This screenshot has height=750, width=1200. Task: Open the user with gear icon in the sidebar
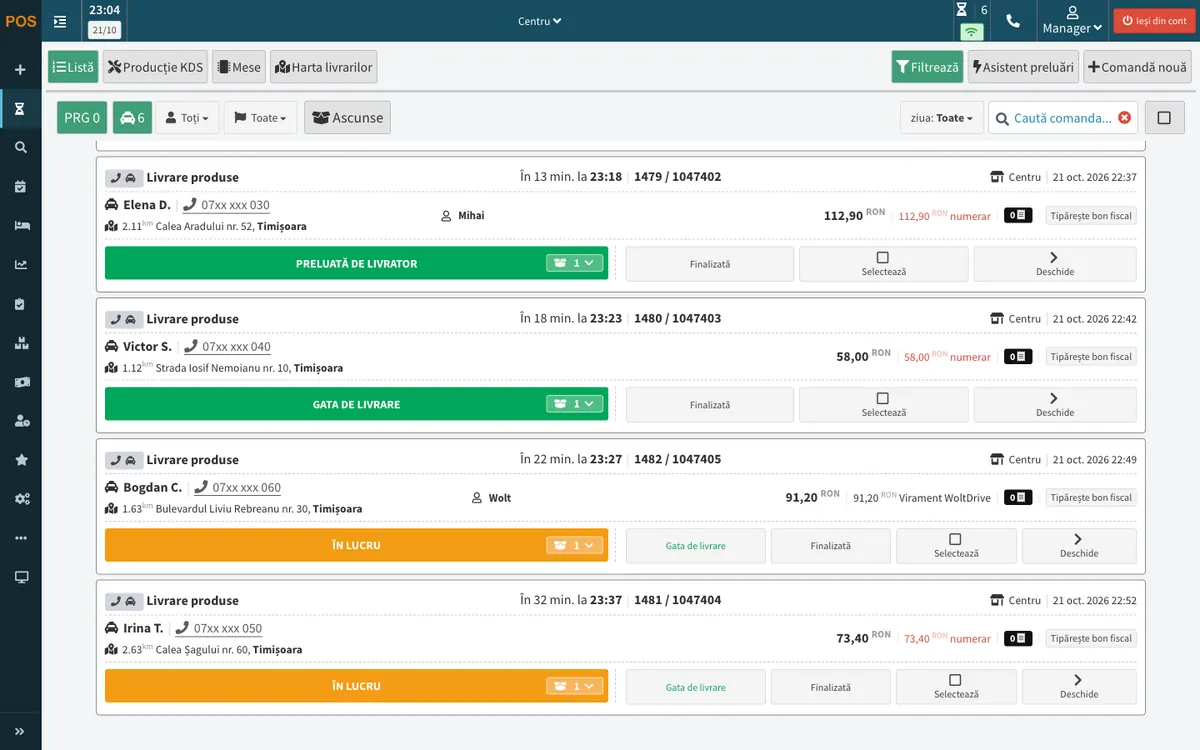point(20,421)
